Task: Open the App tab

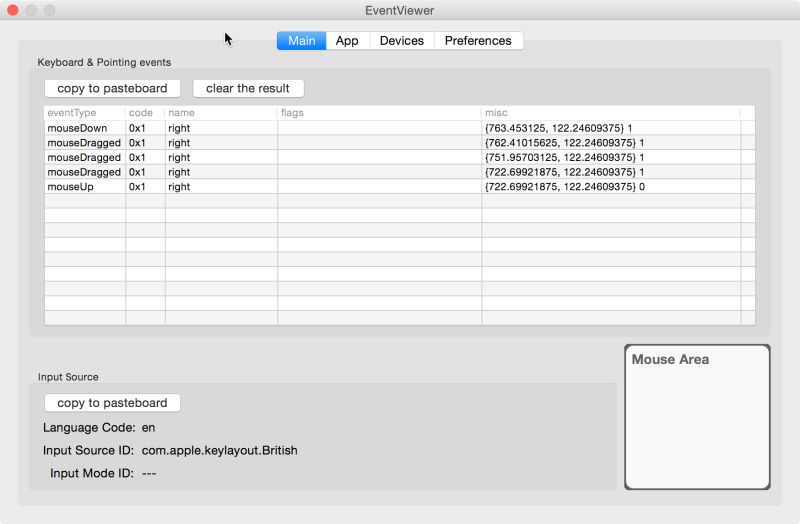Action: pos(347,41)
